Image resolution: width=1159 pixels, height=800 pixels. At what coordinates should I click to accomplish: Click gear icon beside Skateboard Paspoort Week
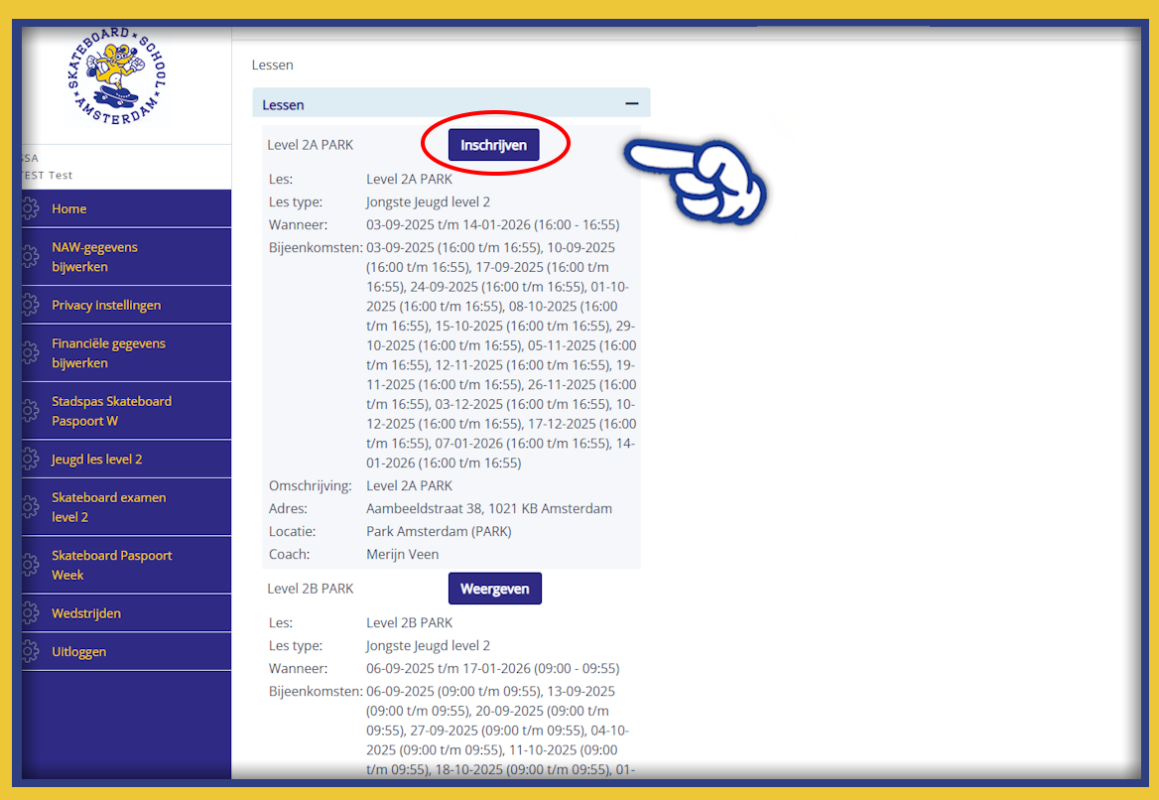[30, 565]
